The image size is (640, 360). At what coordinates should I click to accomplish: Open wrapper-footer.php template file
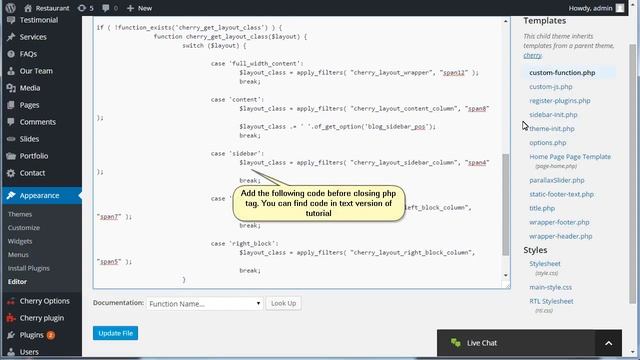tap(559, 222)
